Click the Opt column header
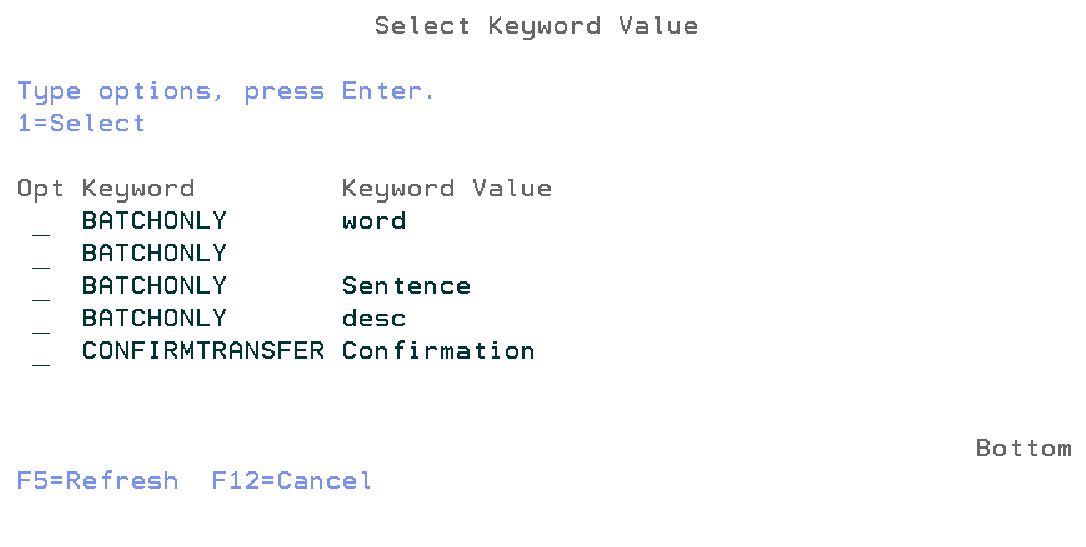The image size is (1086, 547). pos(40,189)
